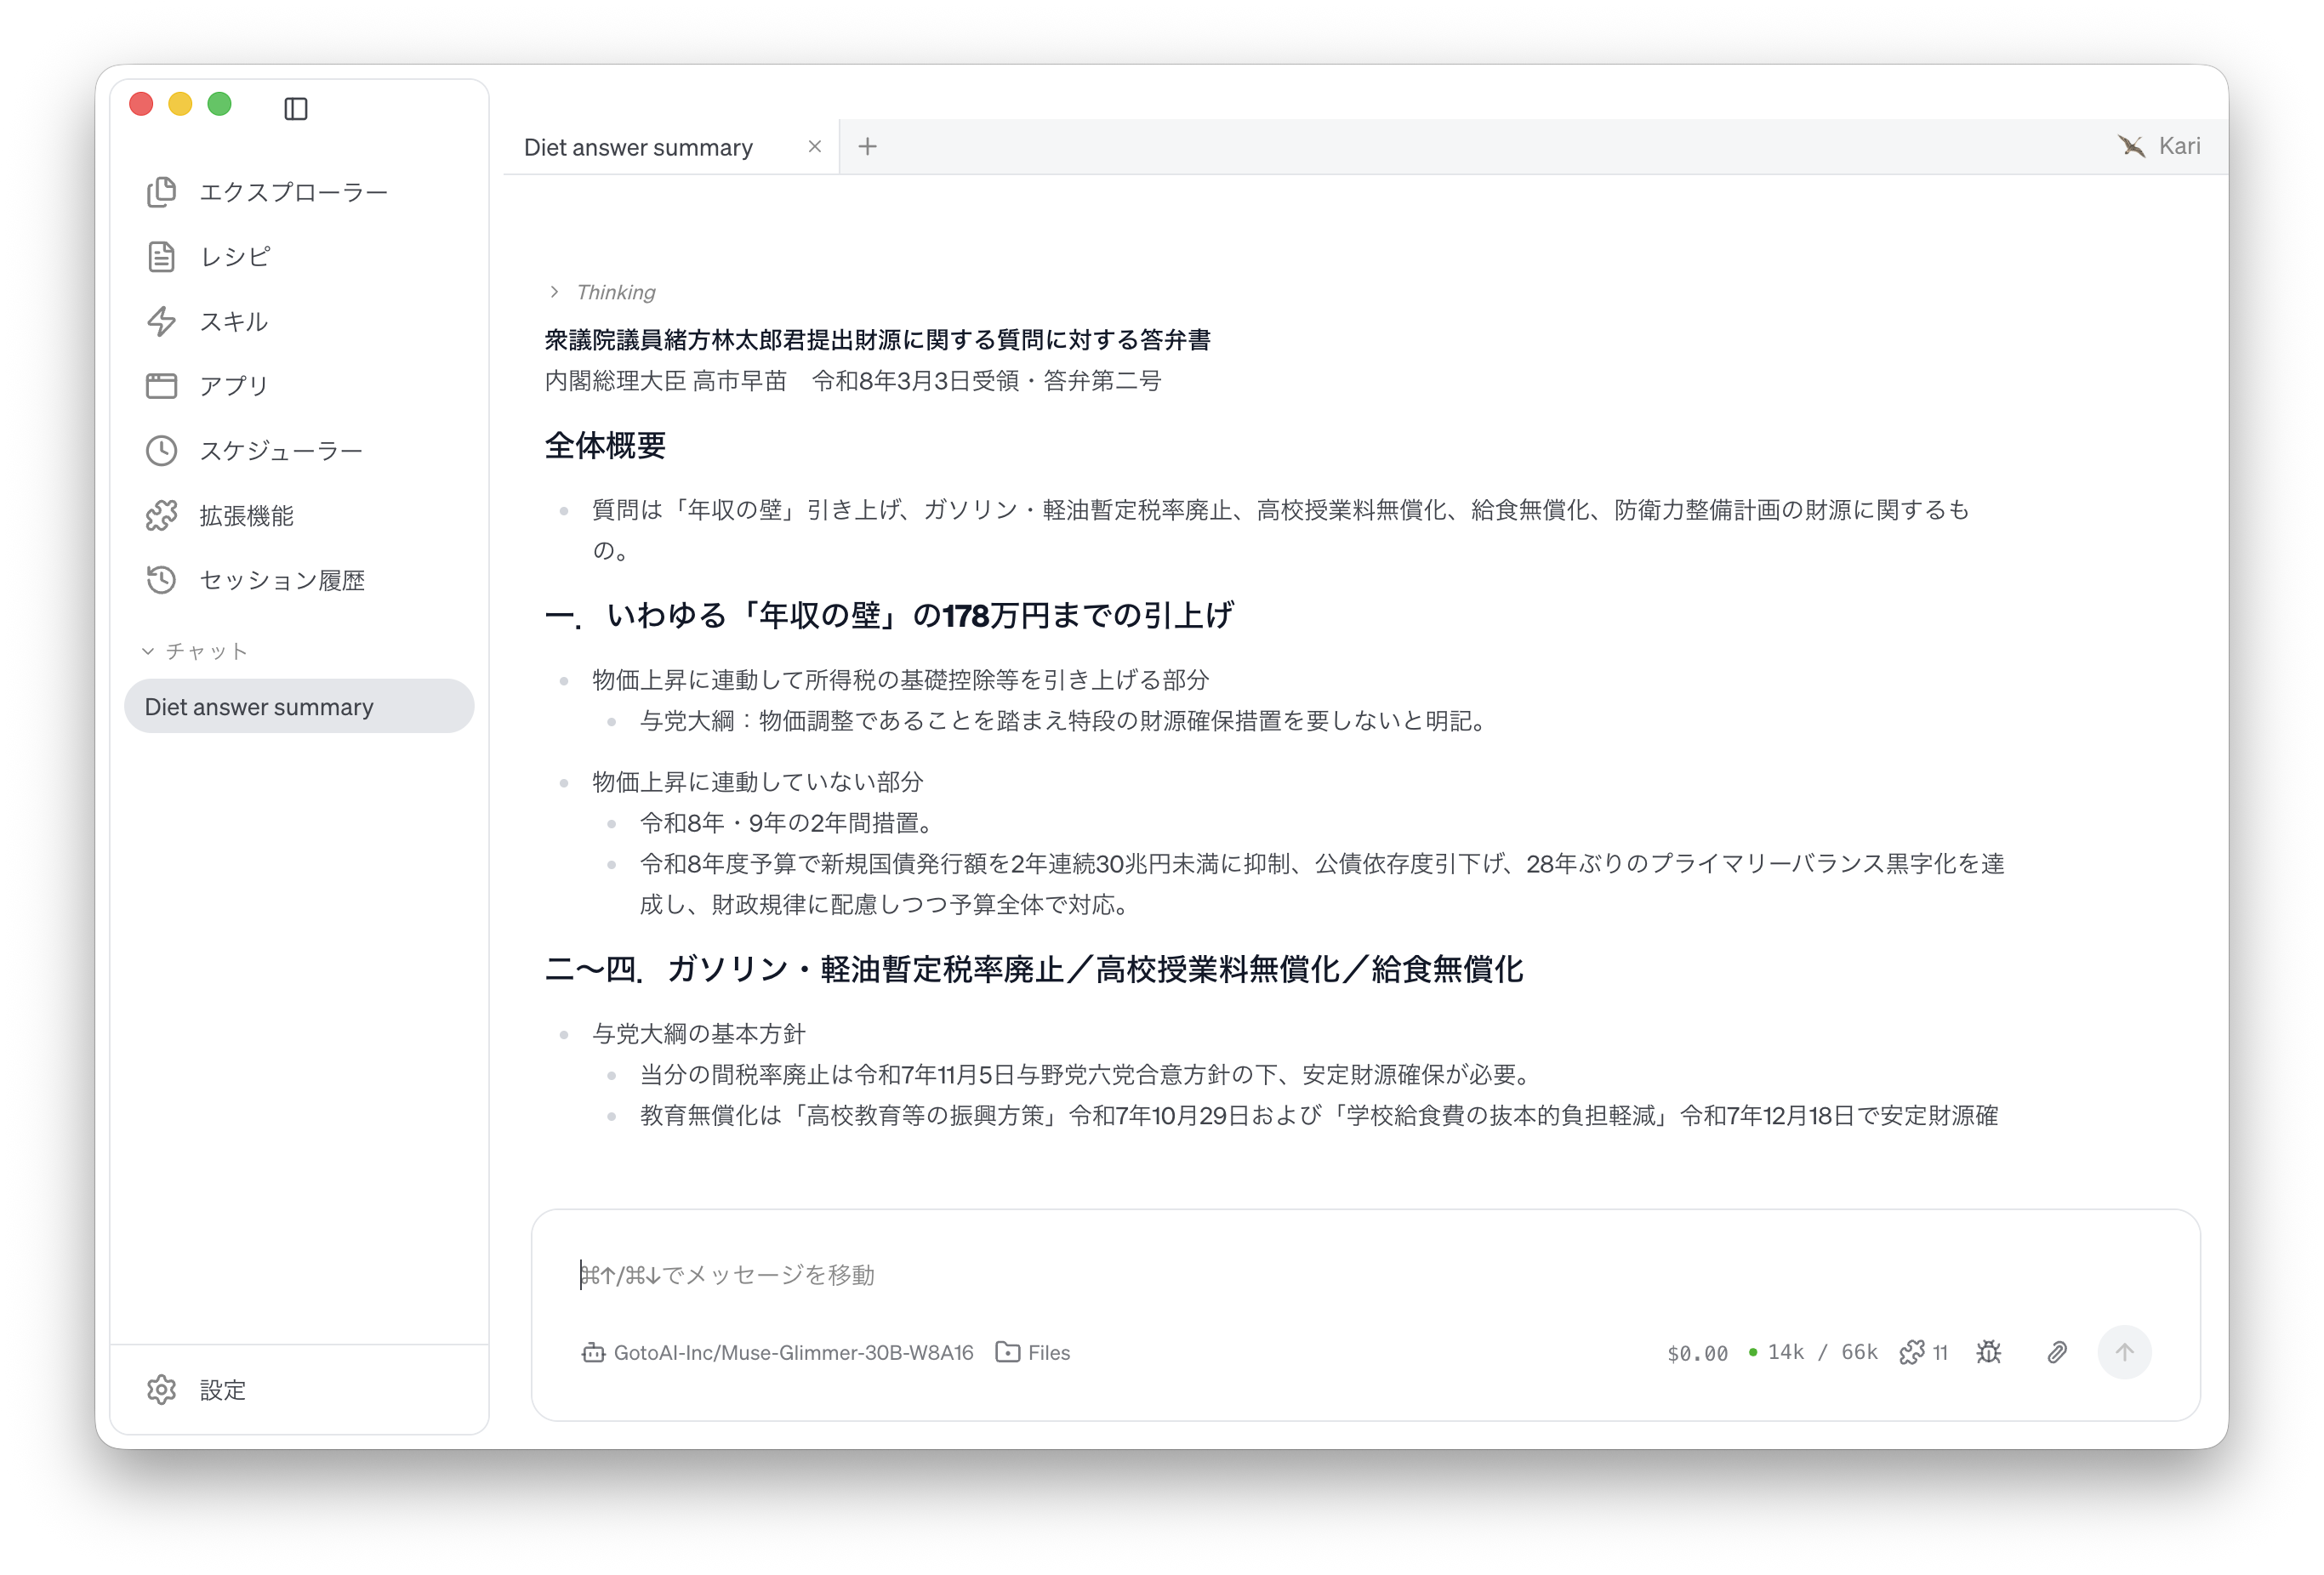The height and width of the screenshot is (1575, 2324).
Task: Click the bug debug icon
Action: click(x=1988, y=1352)
